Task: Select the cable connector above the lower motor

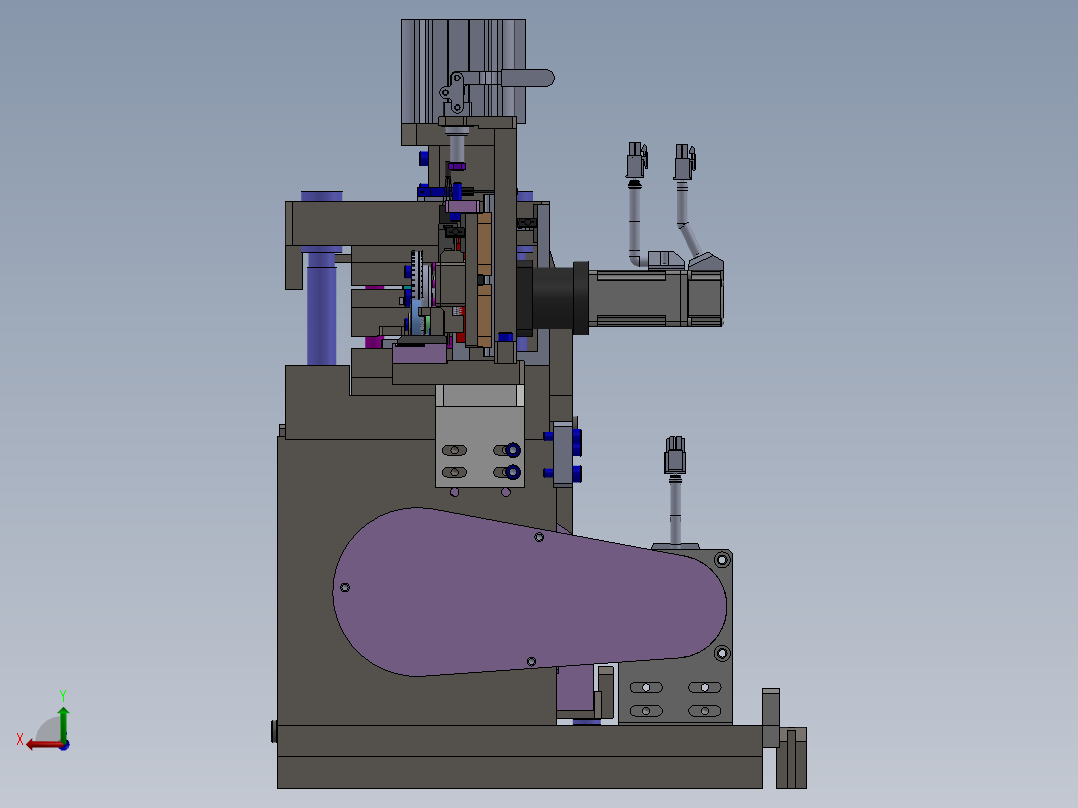Action: pyautogui.click(x=674, y=455)
